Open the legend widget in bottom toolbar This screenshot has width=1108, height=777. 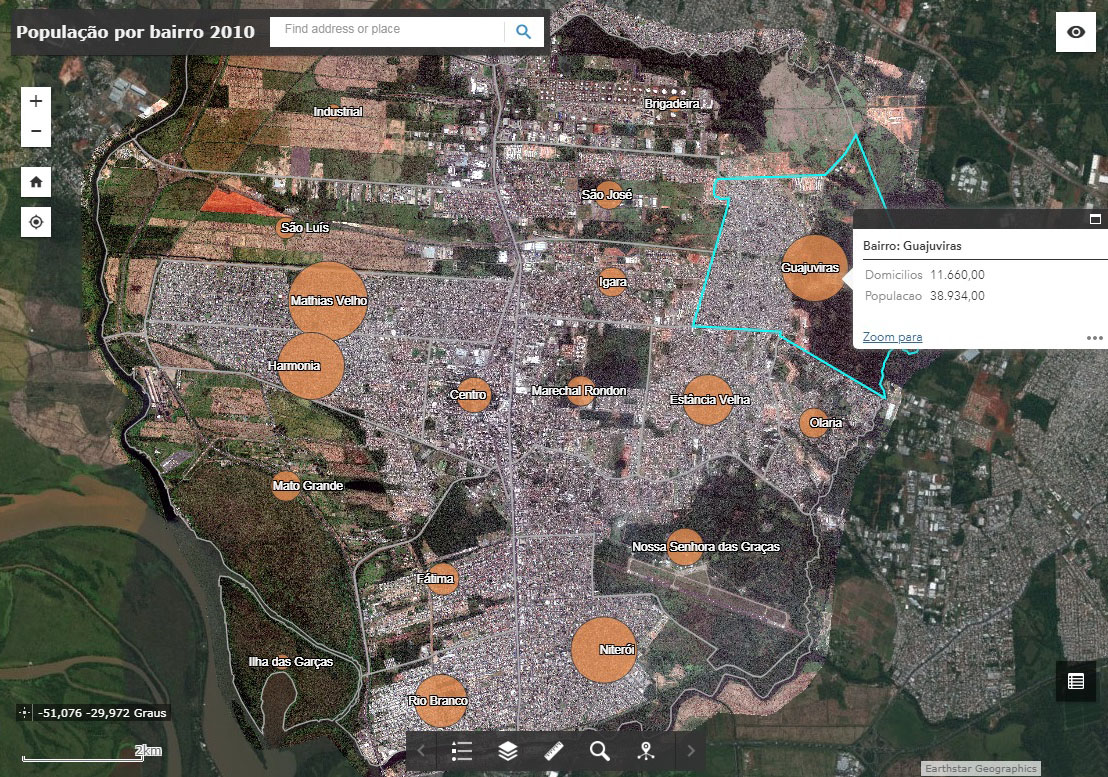(x=461, y=751)
